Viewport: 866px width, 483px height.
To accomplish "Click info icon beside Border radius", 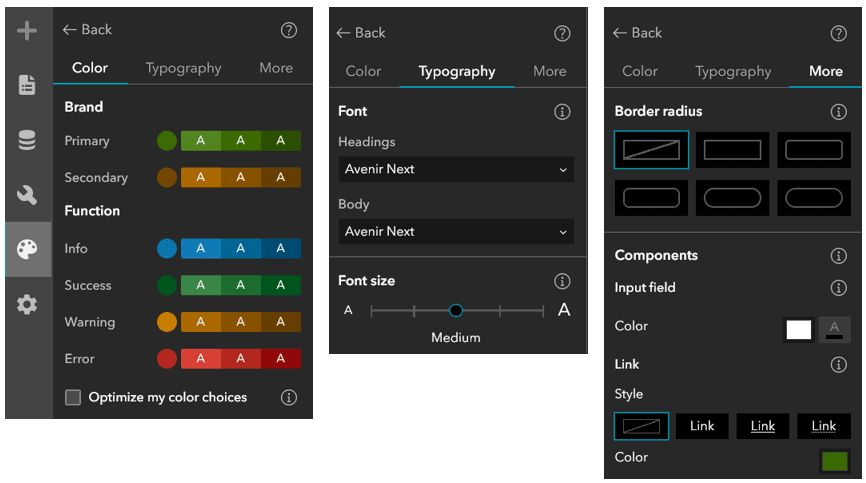I will (839, 112).
